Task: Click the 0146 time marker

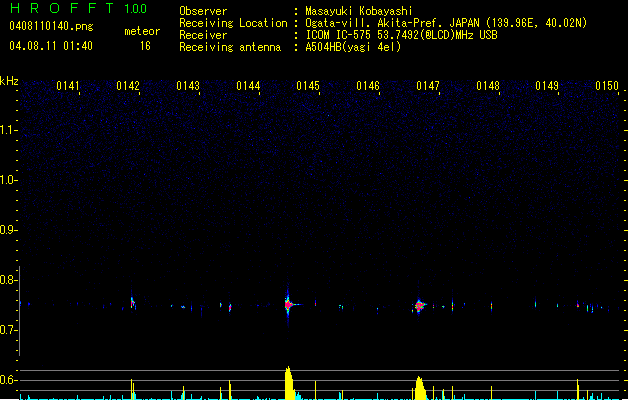Action: coord(368,86)
